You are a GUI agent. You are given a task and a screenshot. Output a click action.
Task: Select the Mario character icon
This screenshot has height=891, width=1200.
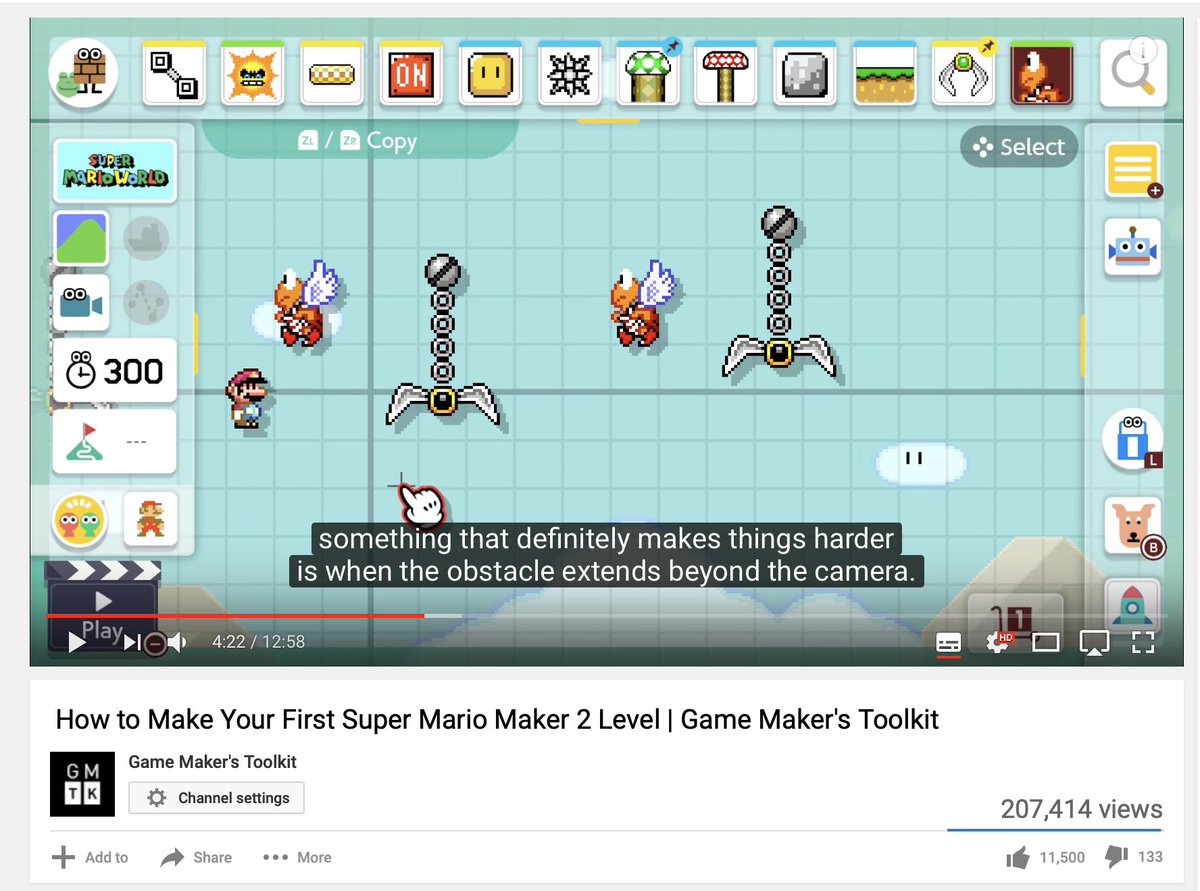pos(151,519)
